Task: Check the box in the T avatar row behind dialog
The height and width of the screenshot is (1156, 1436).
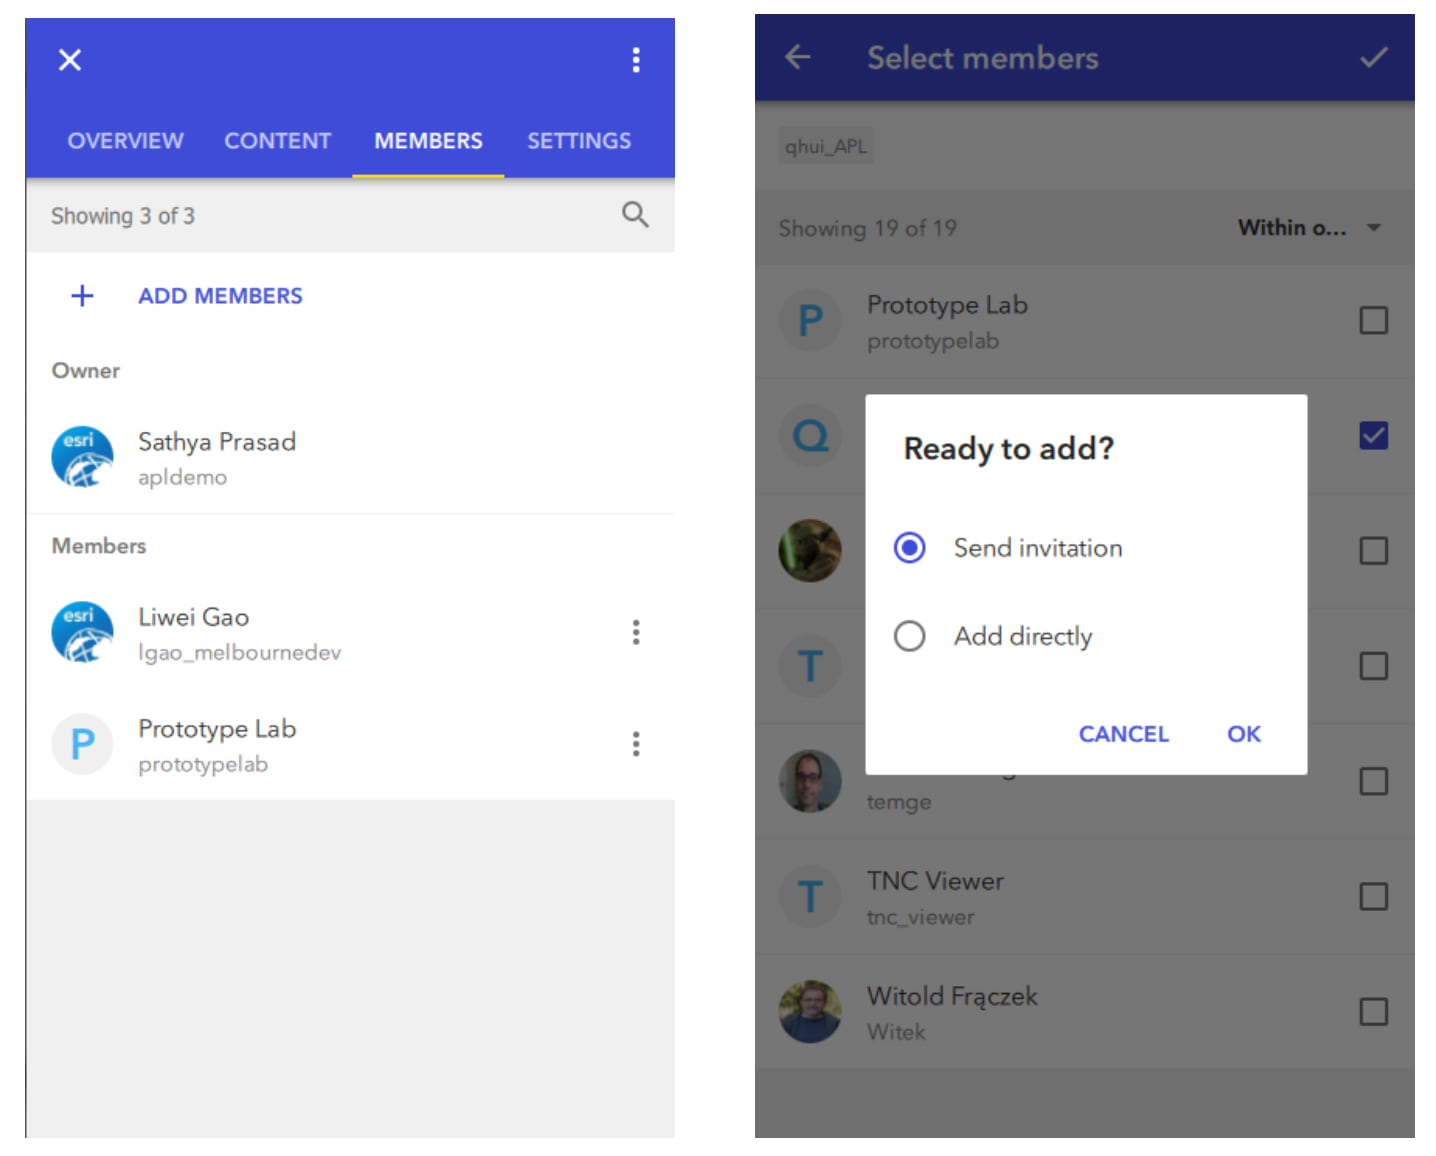Action: [1373, 666]
